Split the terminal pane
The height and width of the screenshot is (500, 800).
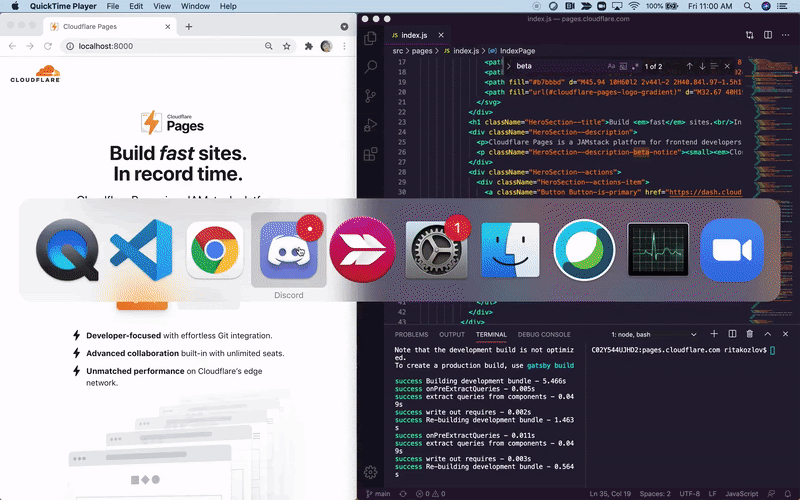click(732, 334)
